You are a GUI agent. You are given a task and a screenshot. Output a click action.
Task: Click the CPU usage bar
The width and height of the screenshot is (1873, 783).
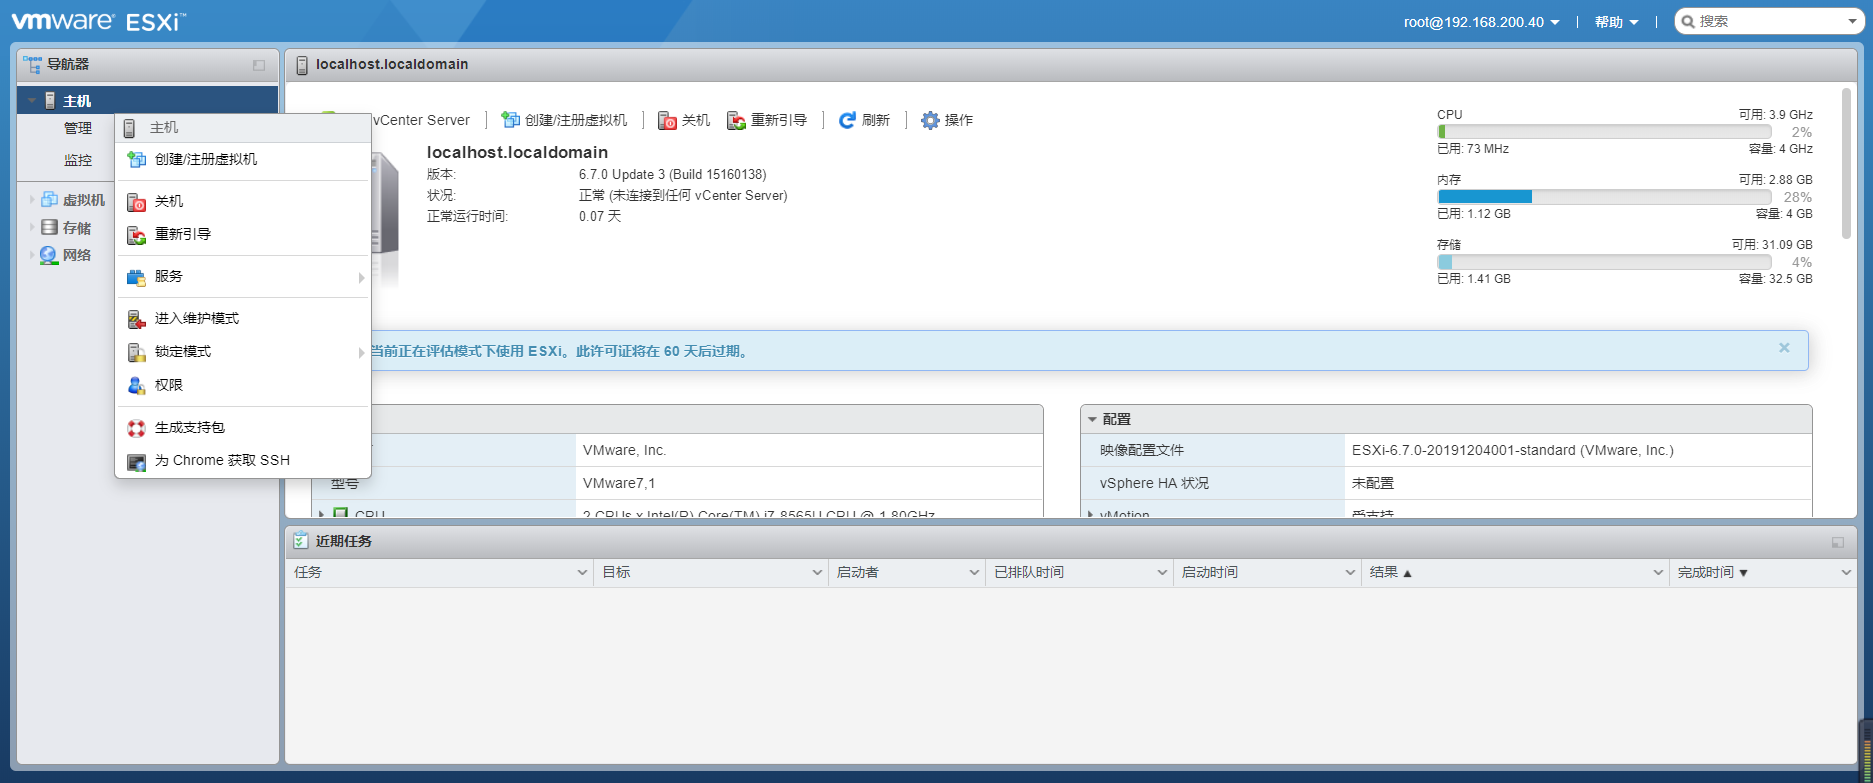1604,132
